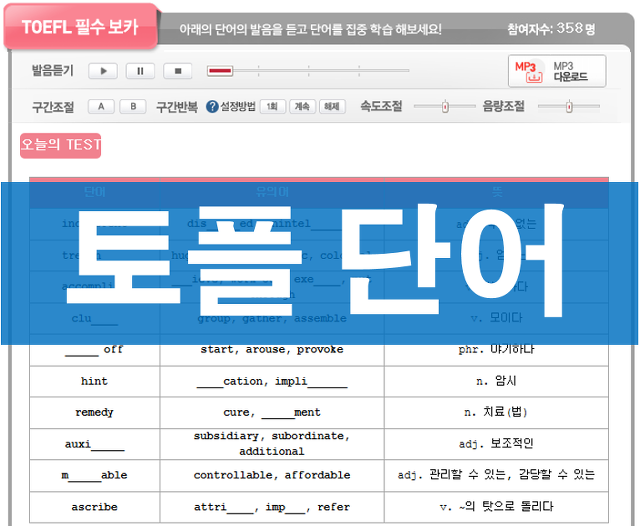Click meaning 'adj. 보조적인'

pos(496,444)
